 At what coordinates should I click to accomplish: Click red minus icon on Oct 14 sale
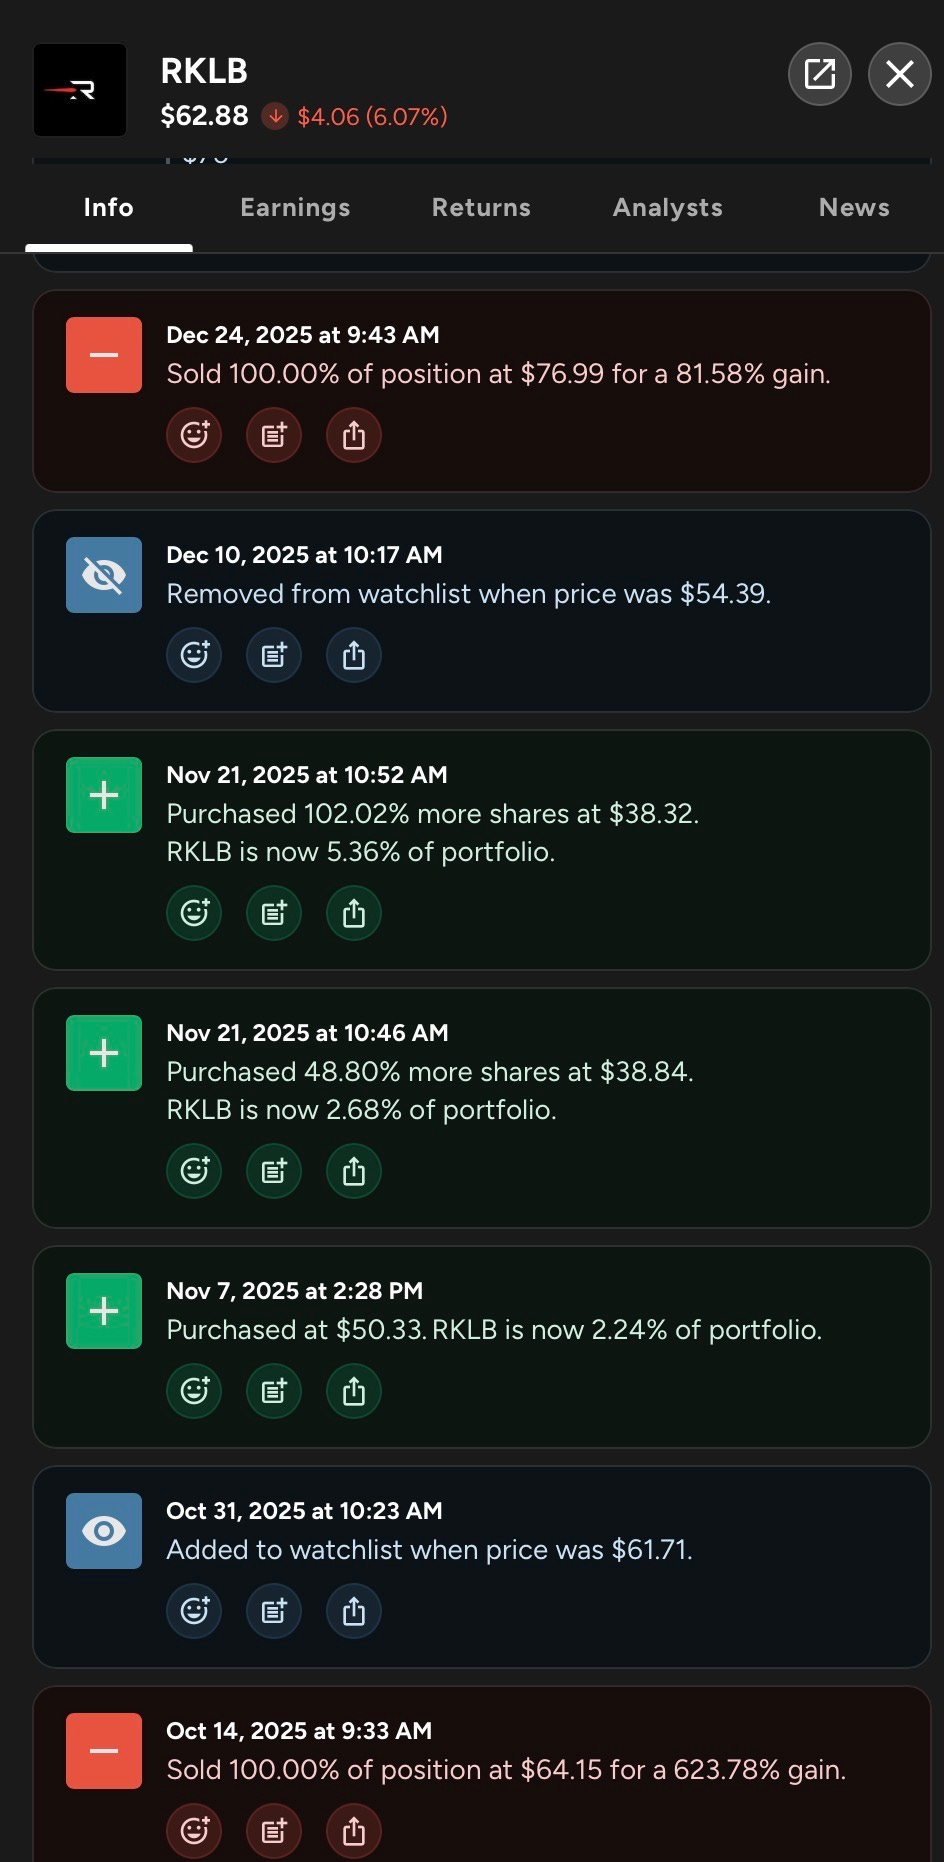[104, 1751]
